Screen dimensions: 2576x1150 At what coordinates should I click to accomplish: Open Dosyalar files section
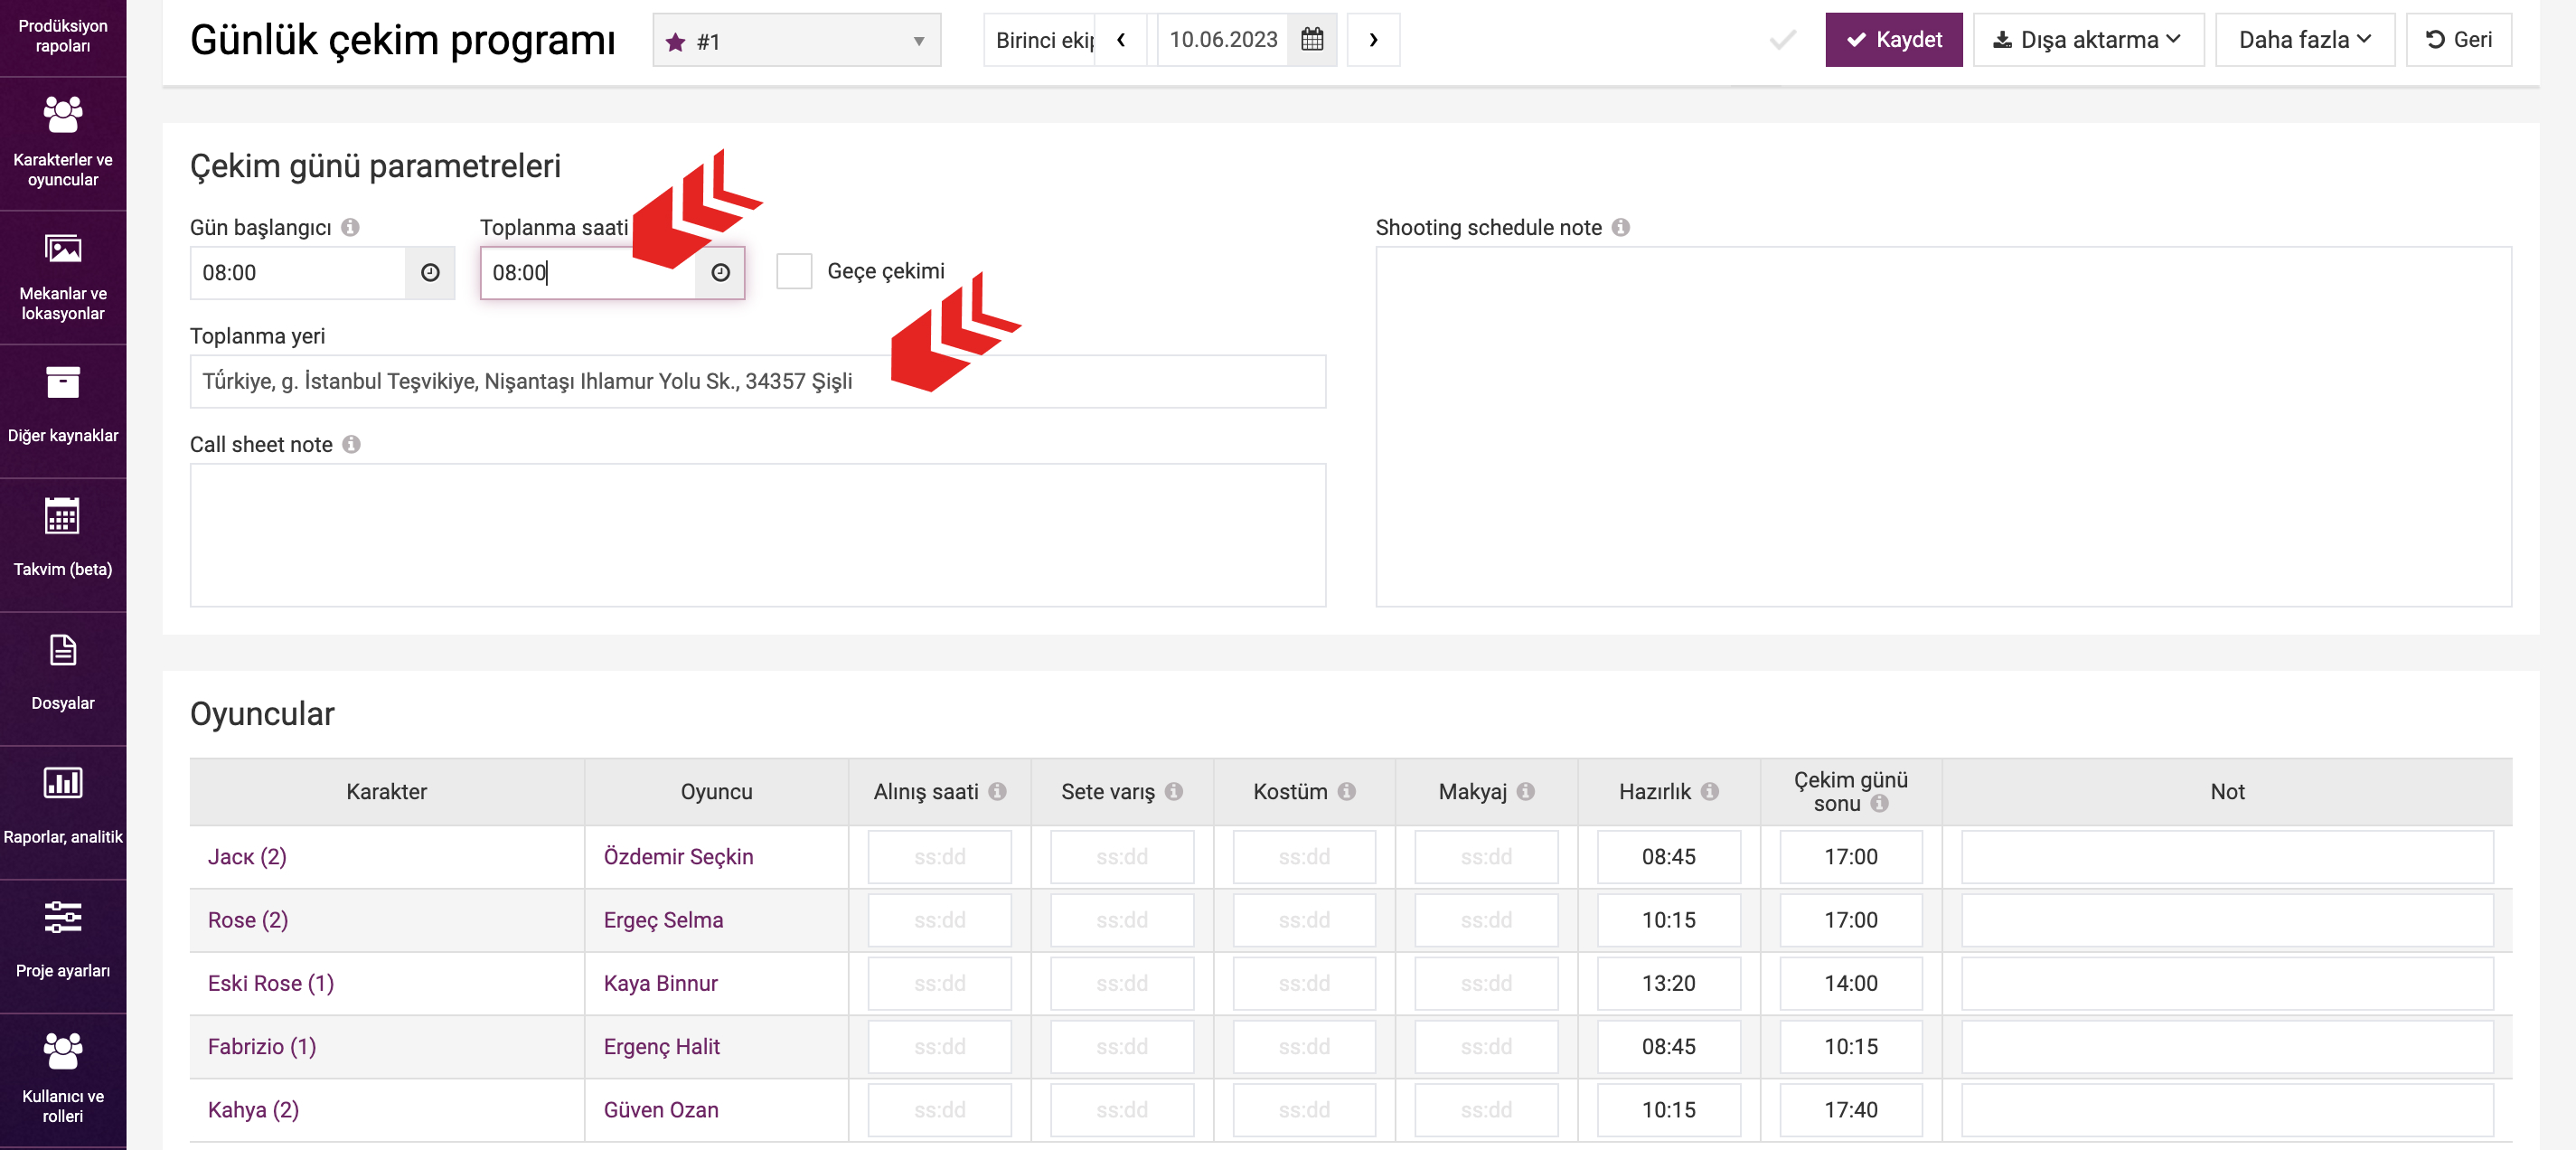[x=63, y=679]
